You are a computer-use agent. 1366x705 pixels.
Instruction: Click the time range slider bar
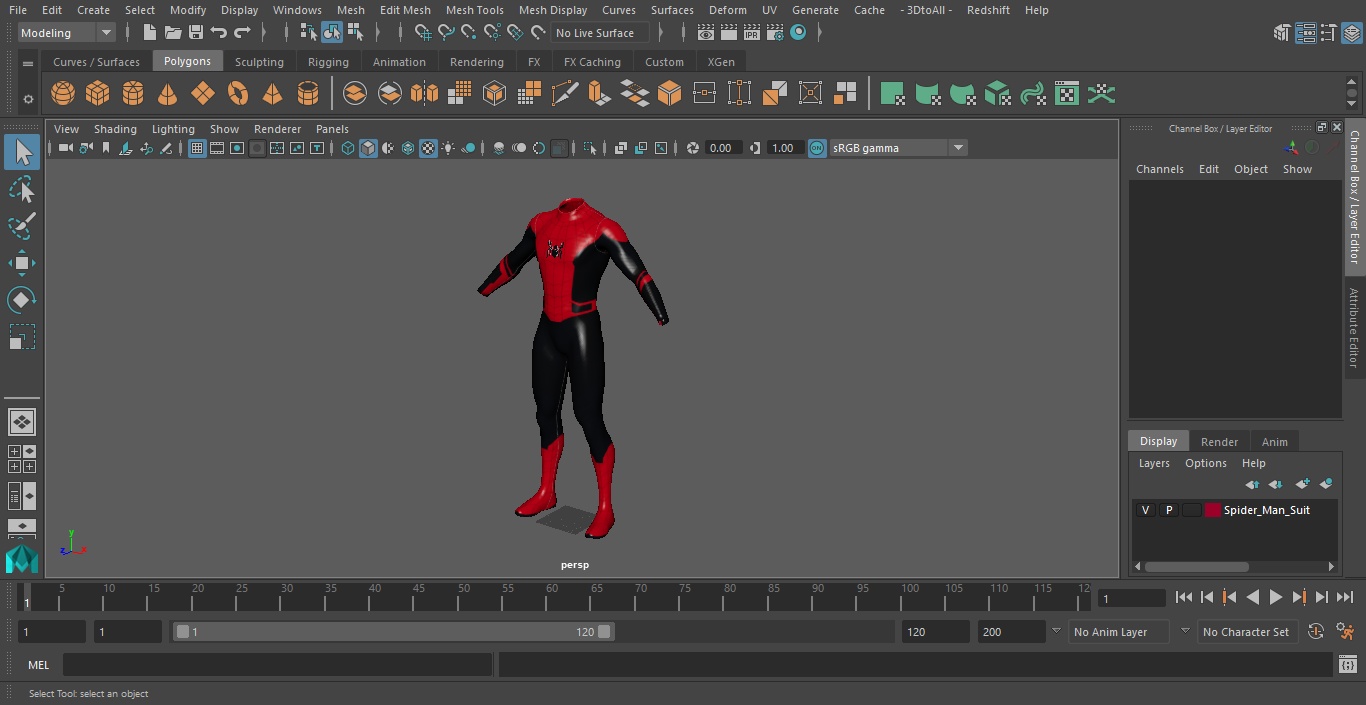coord(393,632)
